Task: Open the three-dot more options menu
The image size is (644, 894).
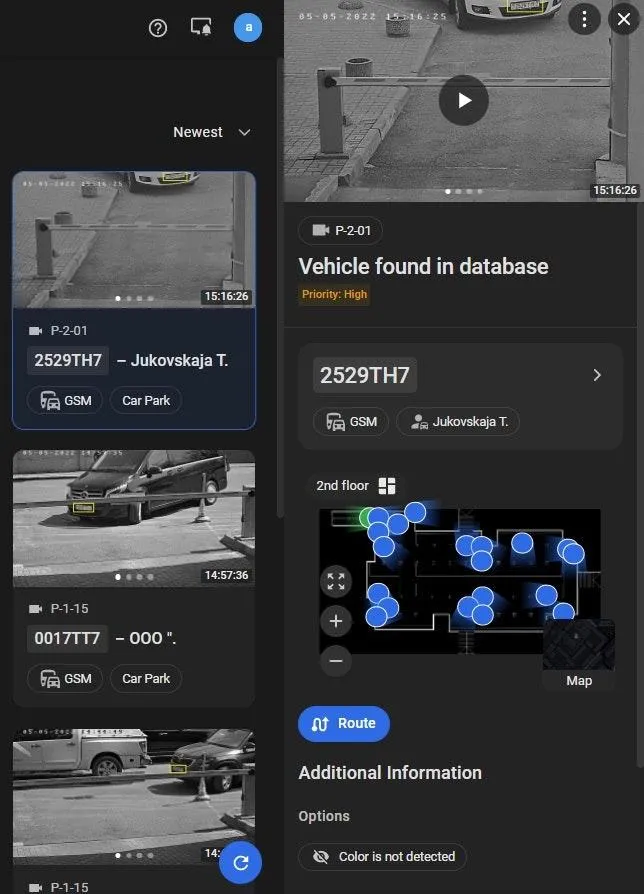Action: click(584, 19)
